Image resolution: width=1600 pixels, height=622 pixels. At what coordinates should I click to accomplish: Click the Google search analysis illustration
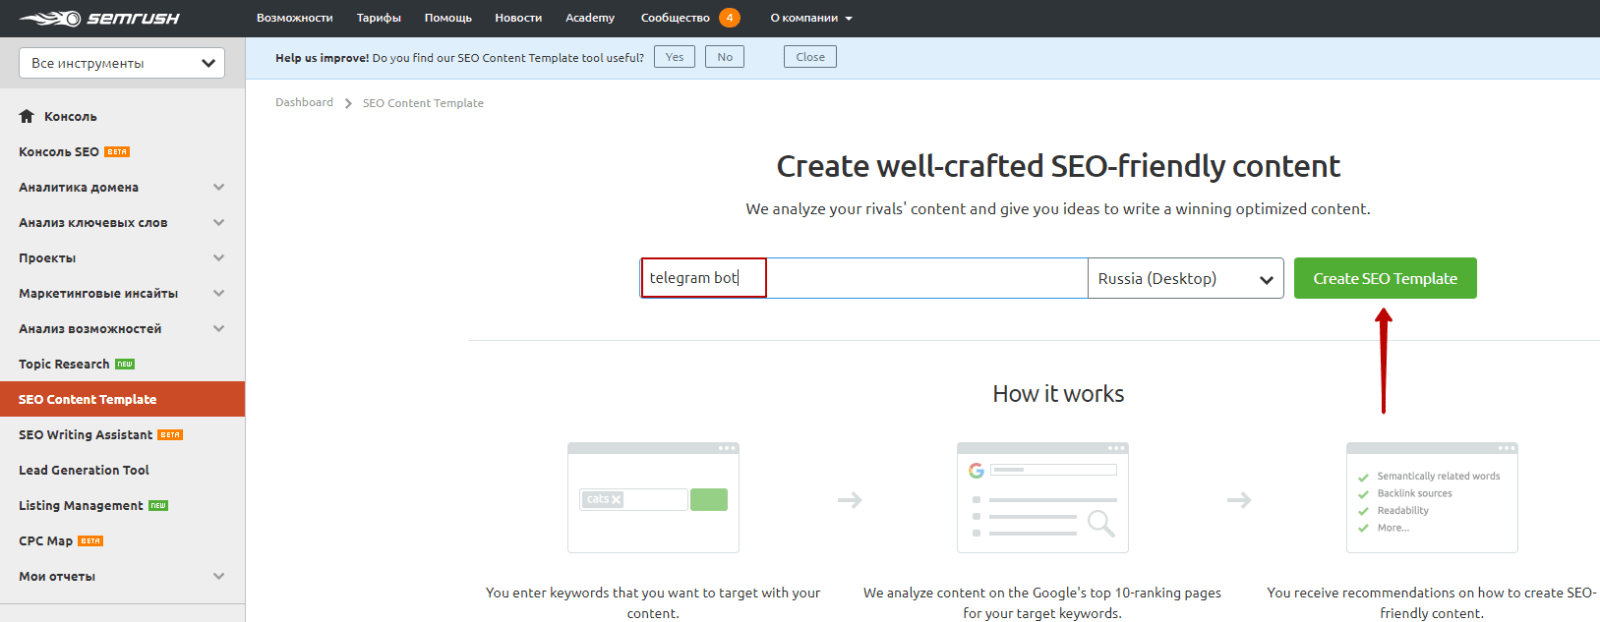1043,498
